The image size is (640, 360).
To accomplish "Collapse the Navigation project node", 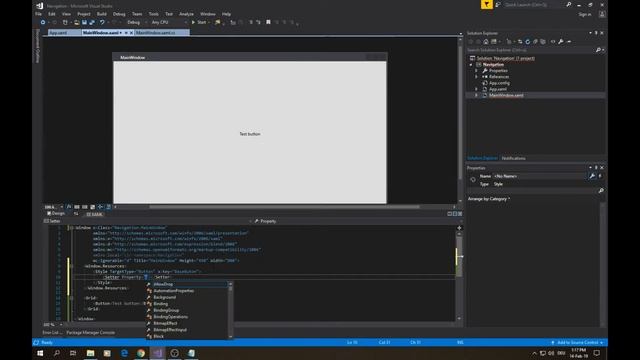I will point(471,64).
